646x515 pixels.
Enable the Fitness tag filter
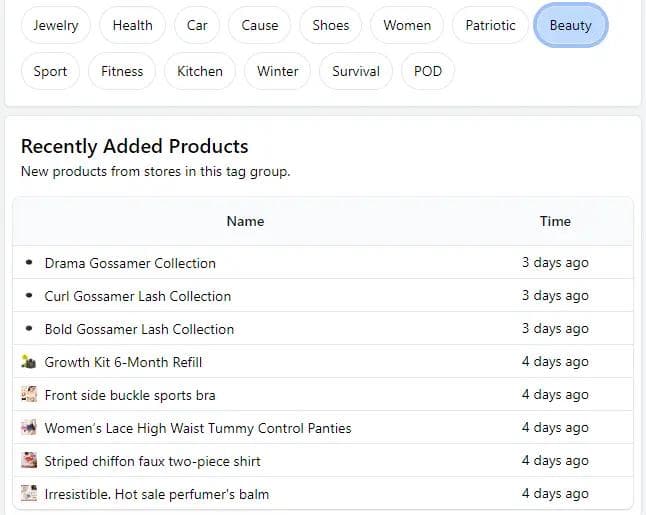[x=122, y=71]
